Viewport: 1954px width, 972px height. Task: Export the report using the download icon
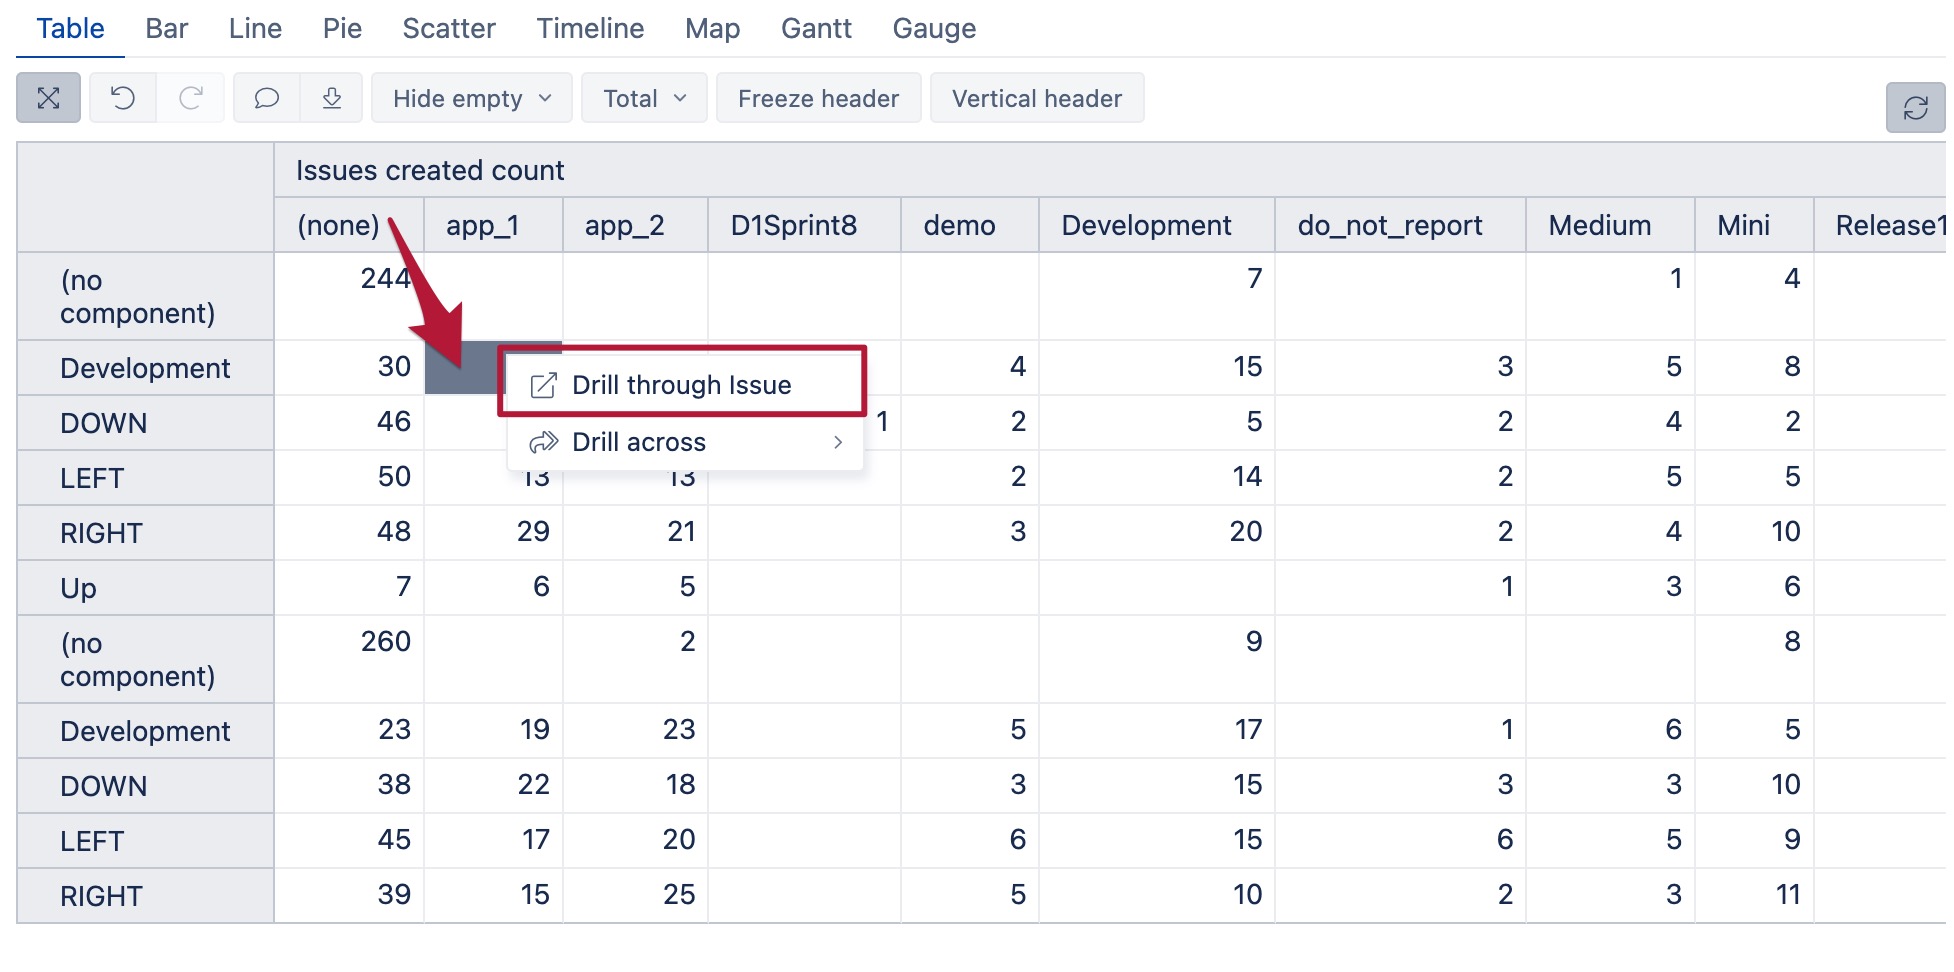tap(331, 98)
